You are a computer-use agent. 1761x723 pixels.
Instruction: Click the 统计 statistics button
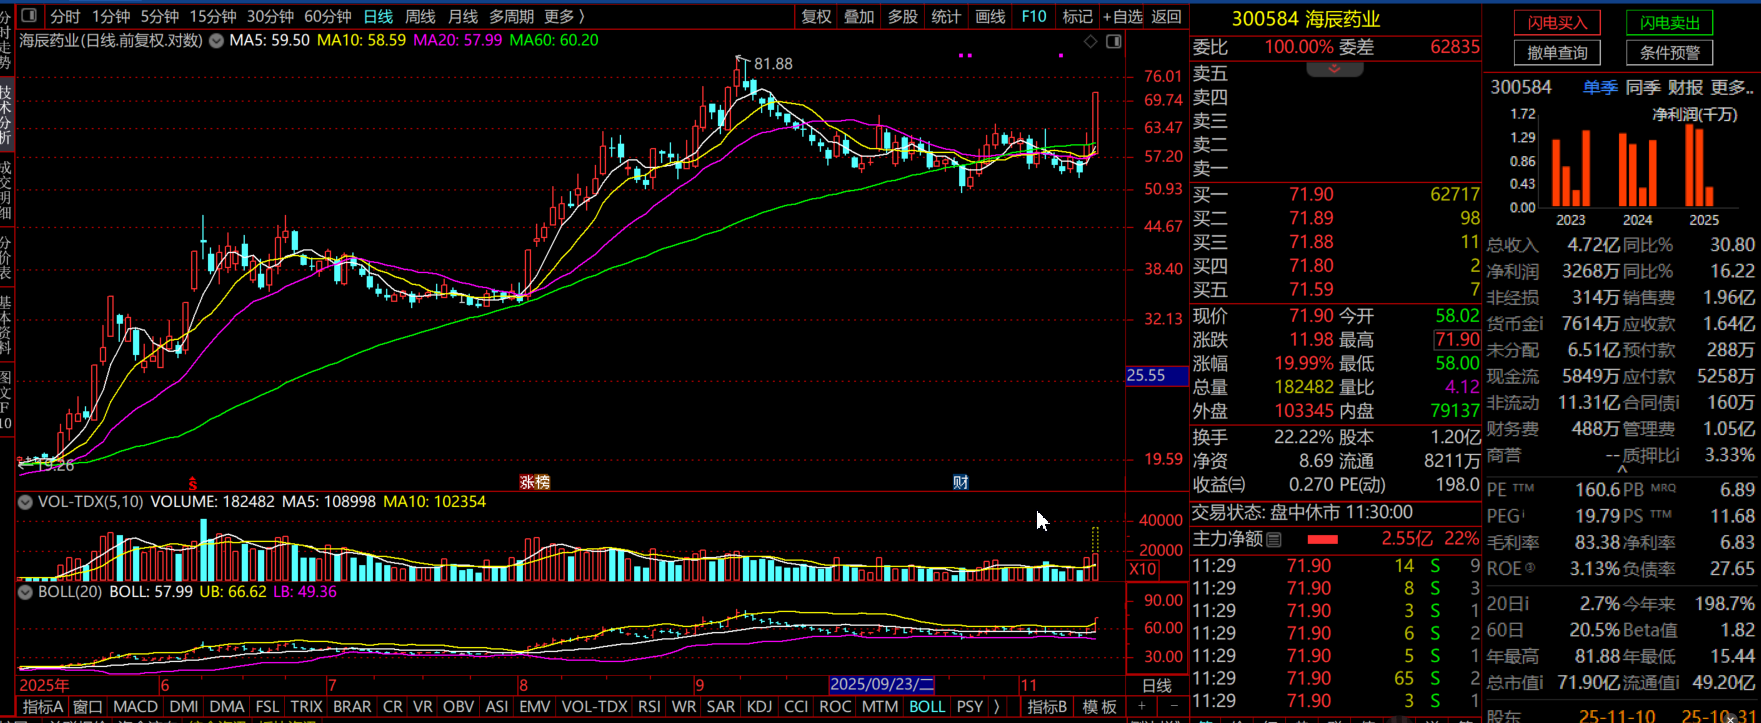[x=945, y=16]
